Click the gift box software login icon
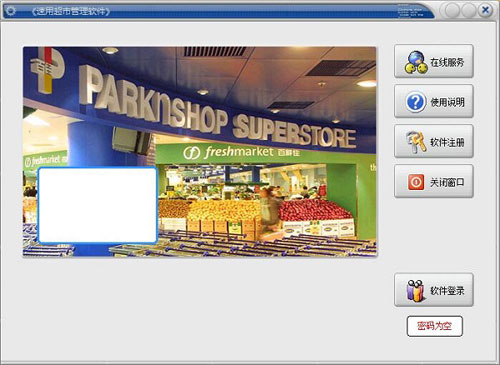Image resolution: width=500 pixels, height=365 pixels. tap(415, 291)
